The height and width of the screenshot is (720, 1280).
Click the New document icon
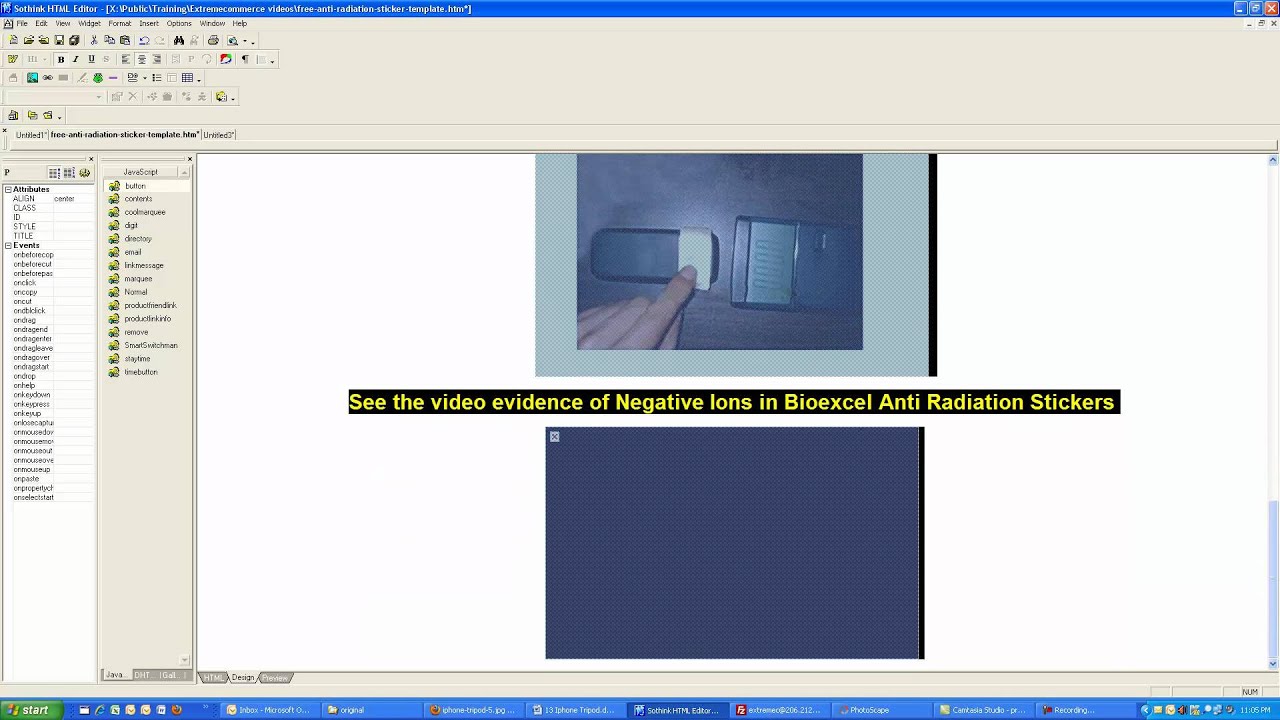tap(13, 41)
